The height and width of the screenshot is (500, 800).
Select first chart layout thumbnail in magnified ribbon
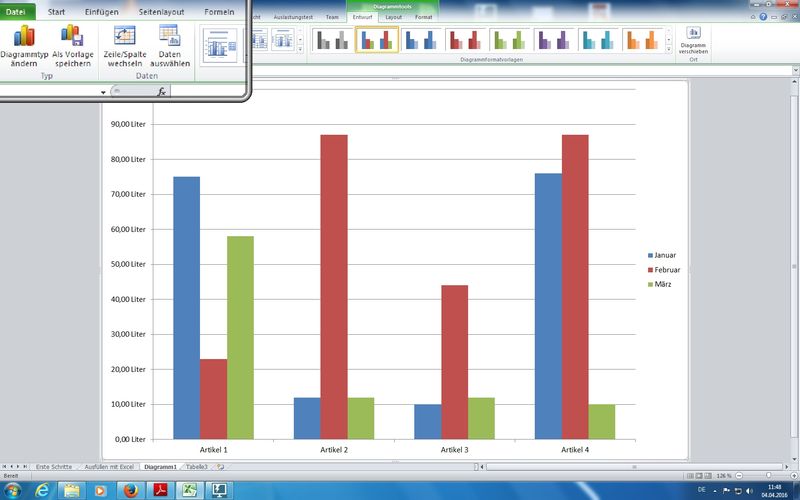[220, 46]
